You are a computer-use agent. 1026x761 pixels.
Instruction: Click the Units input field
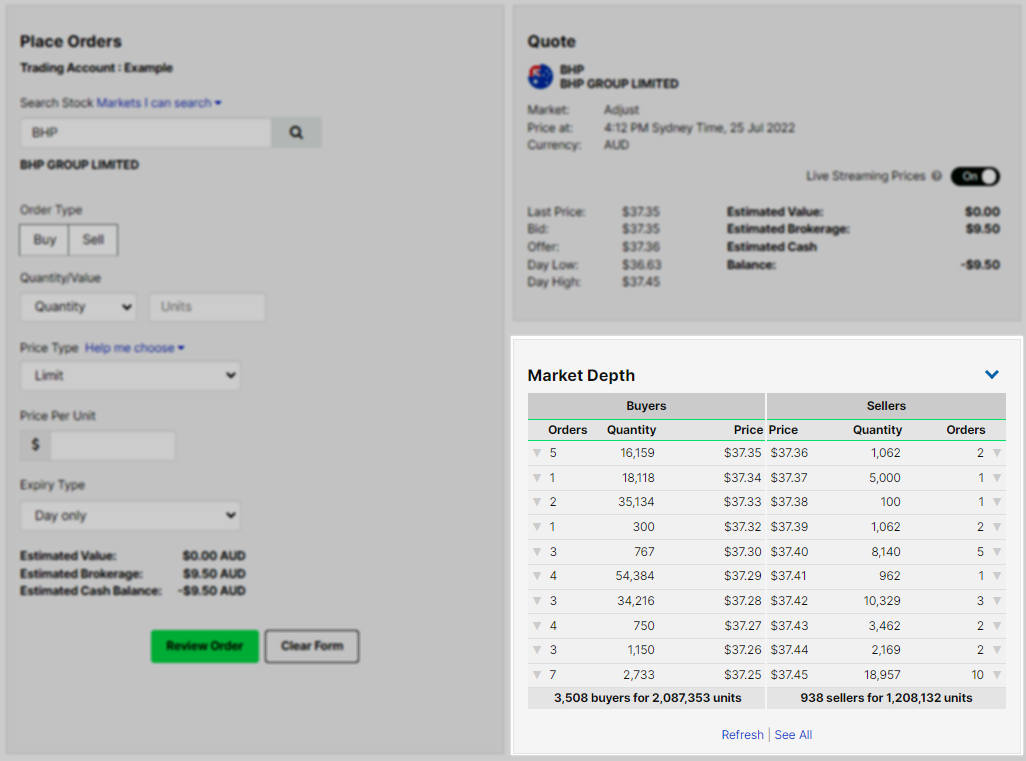pos(207,307)
